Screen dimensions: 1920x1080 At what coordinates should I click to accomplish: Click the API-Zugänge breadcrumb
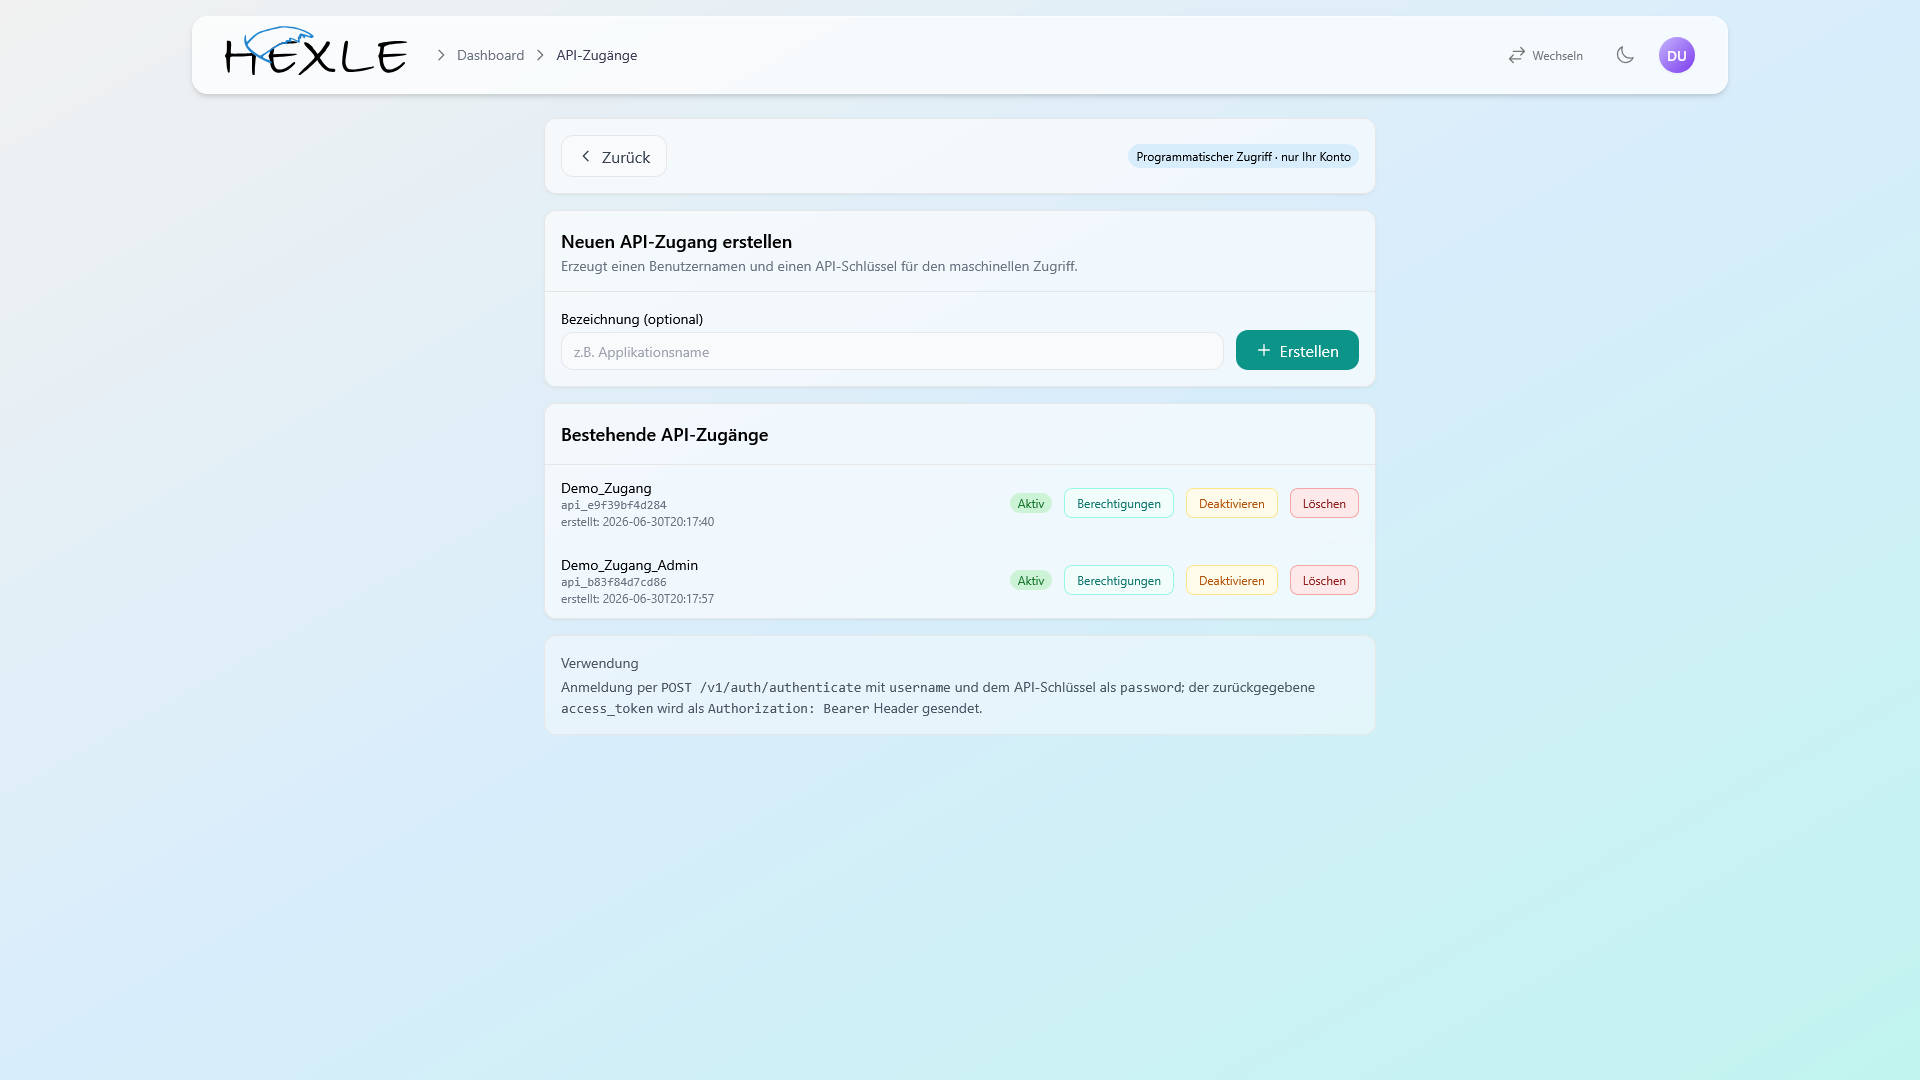(597, 55)
